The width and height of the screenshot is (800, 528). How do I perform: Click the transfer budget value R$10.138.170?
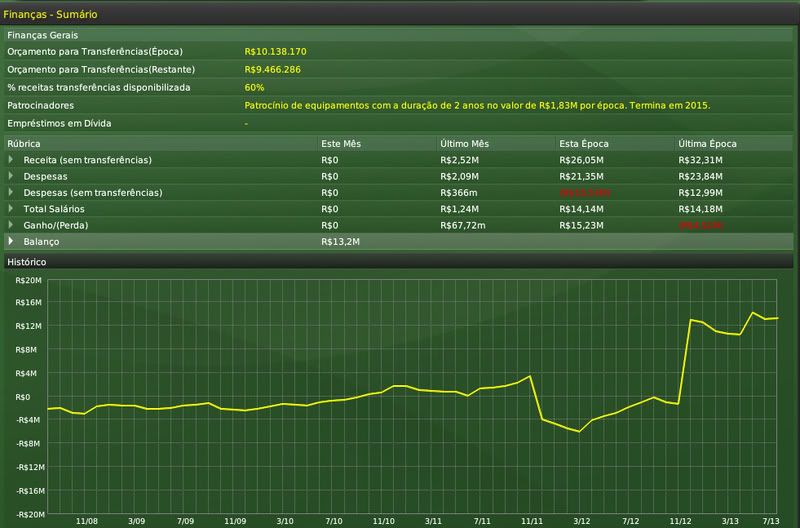click(x=275, y=51)
